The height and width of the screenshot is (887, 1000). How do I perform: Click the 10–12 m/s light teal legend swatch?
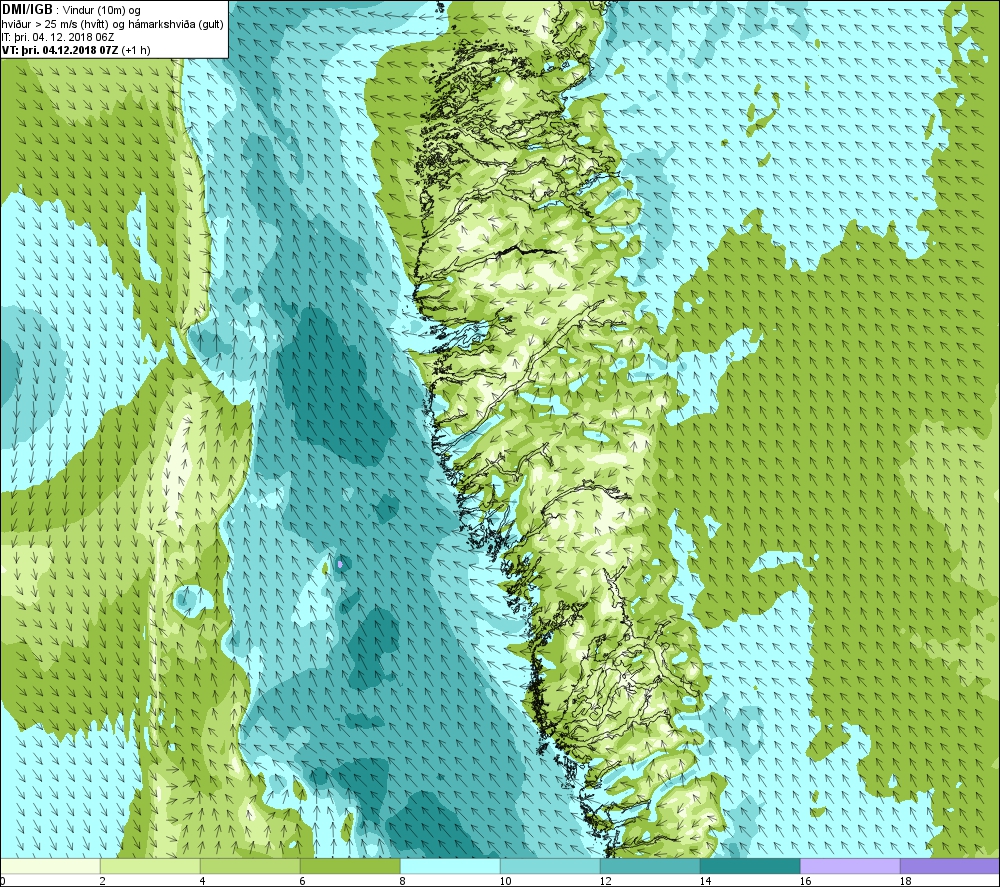tap(550, 866)
